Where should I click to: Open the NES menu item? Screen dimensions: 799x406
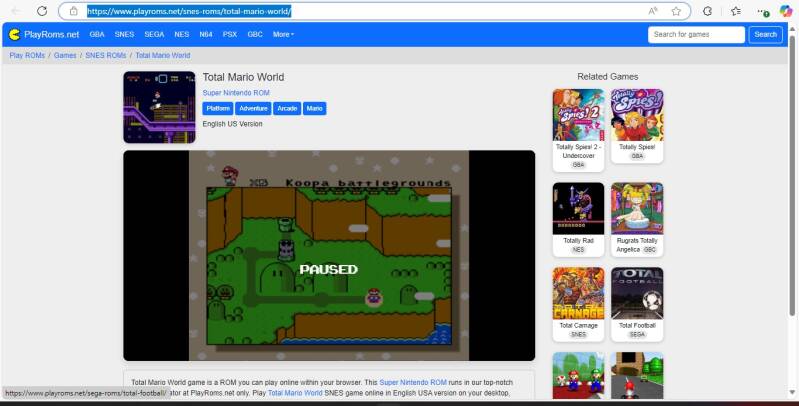pyautogui.click(x=181, y=34)
